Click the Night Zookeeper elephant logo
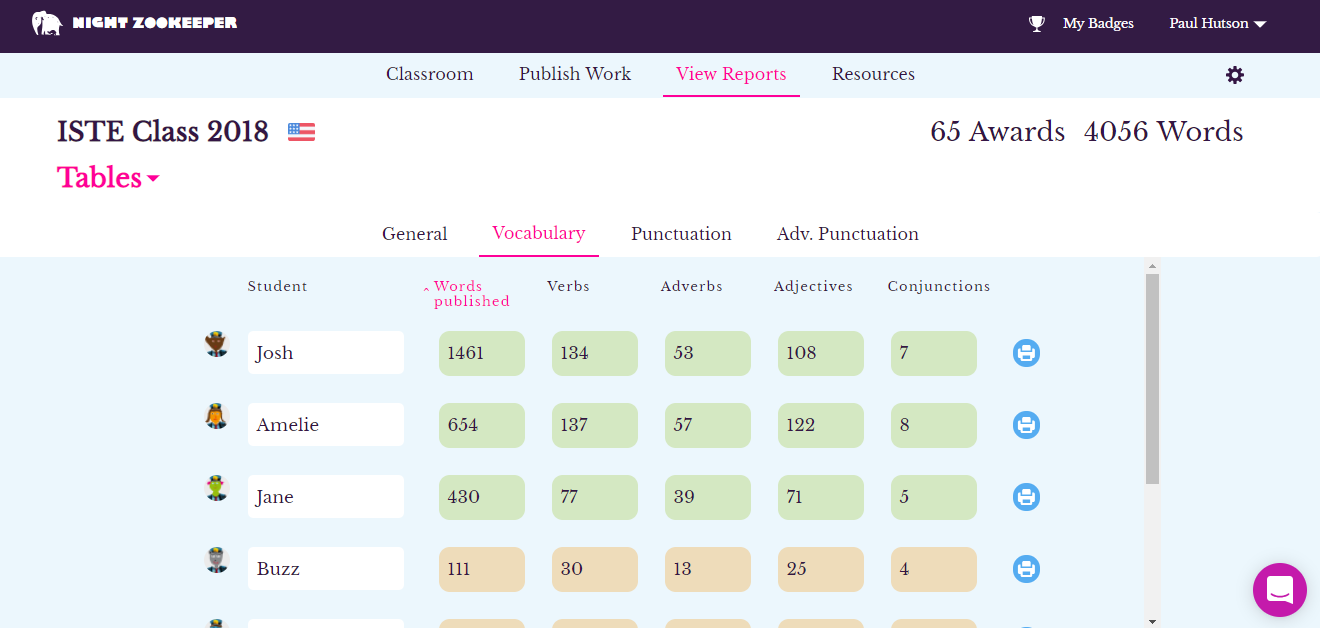Screen dimensions: 1320x628 (47, 23)
